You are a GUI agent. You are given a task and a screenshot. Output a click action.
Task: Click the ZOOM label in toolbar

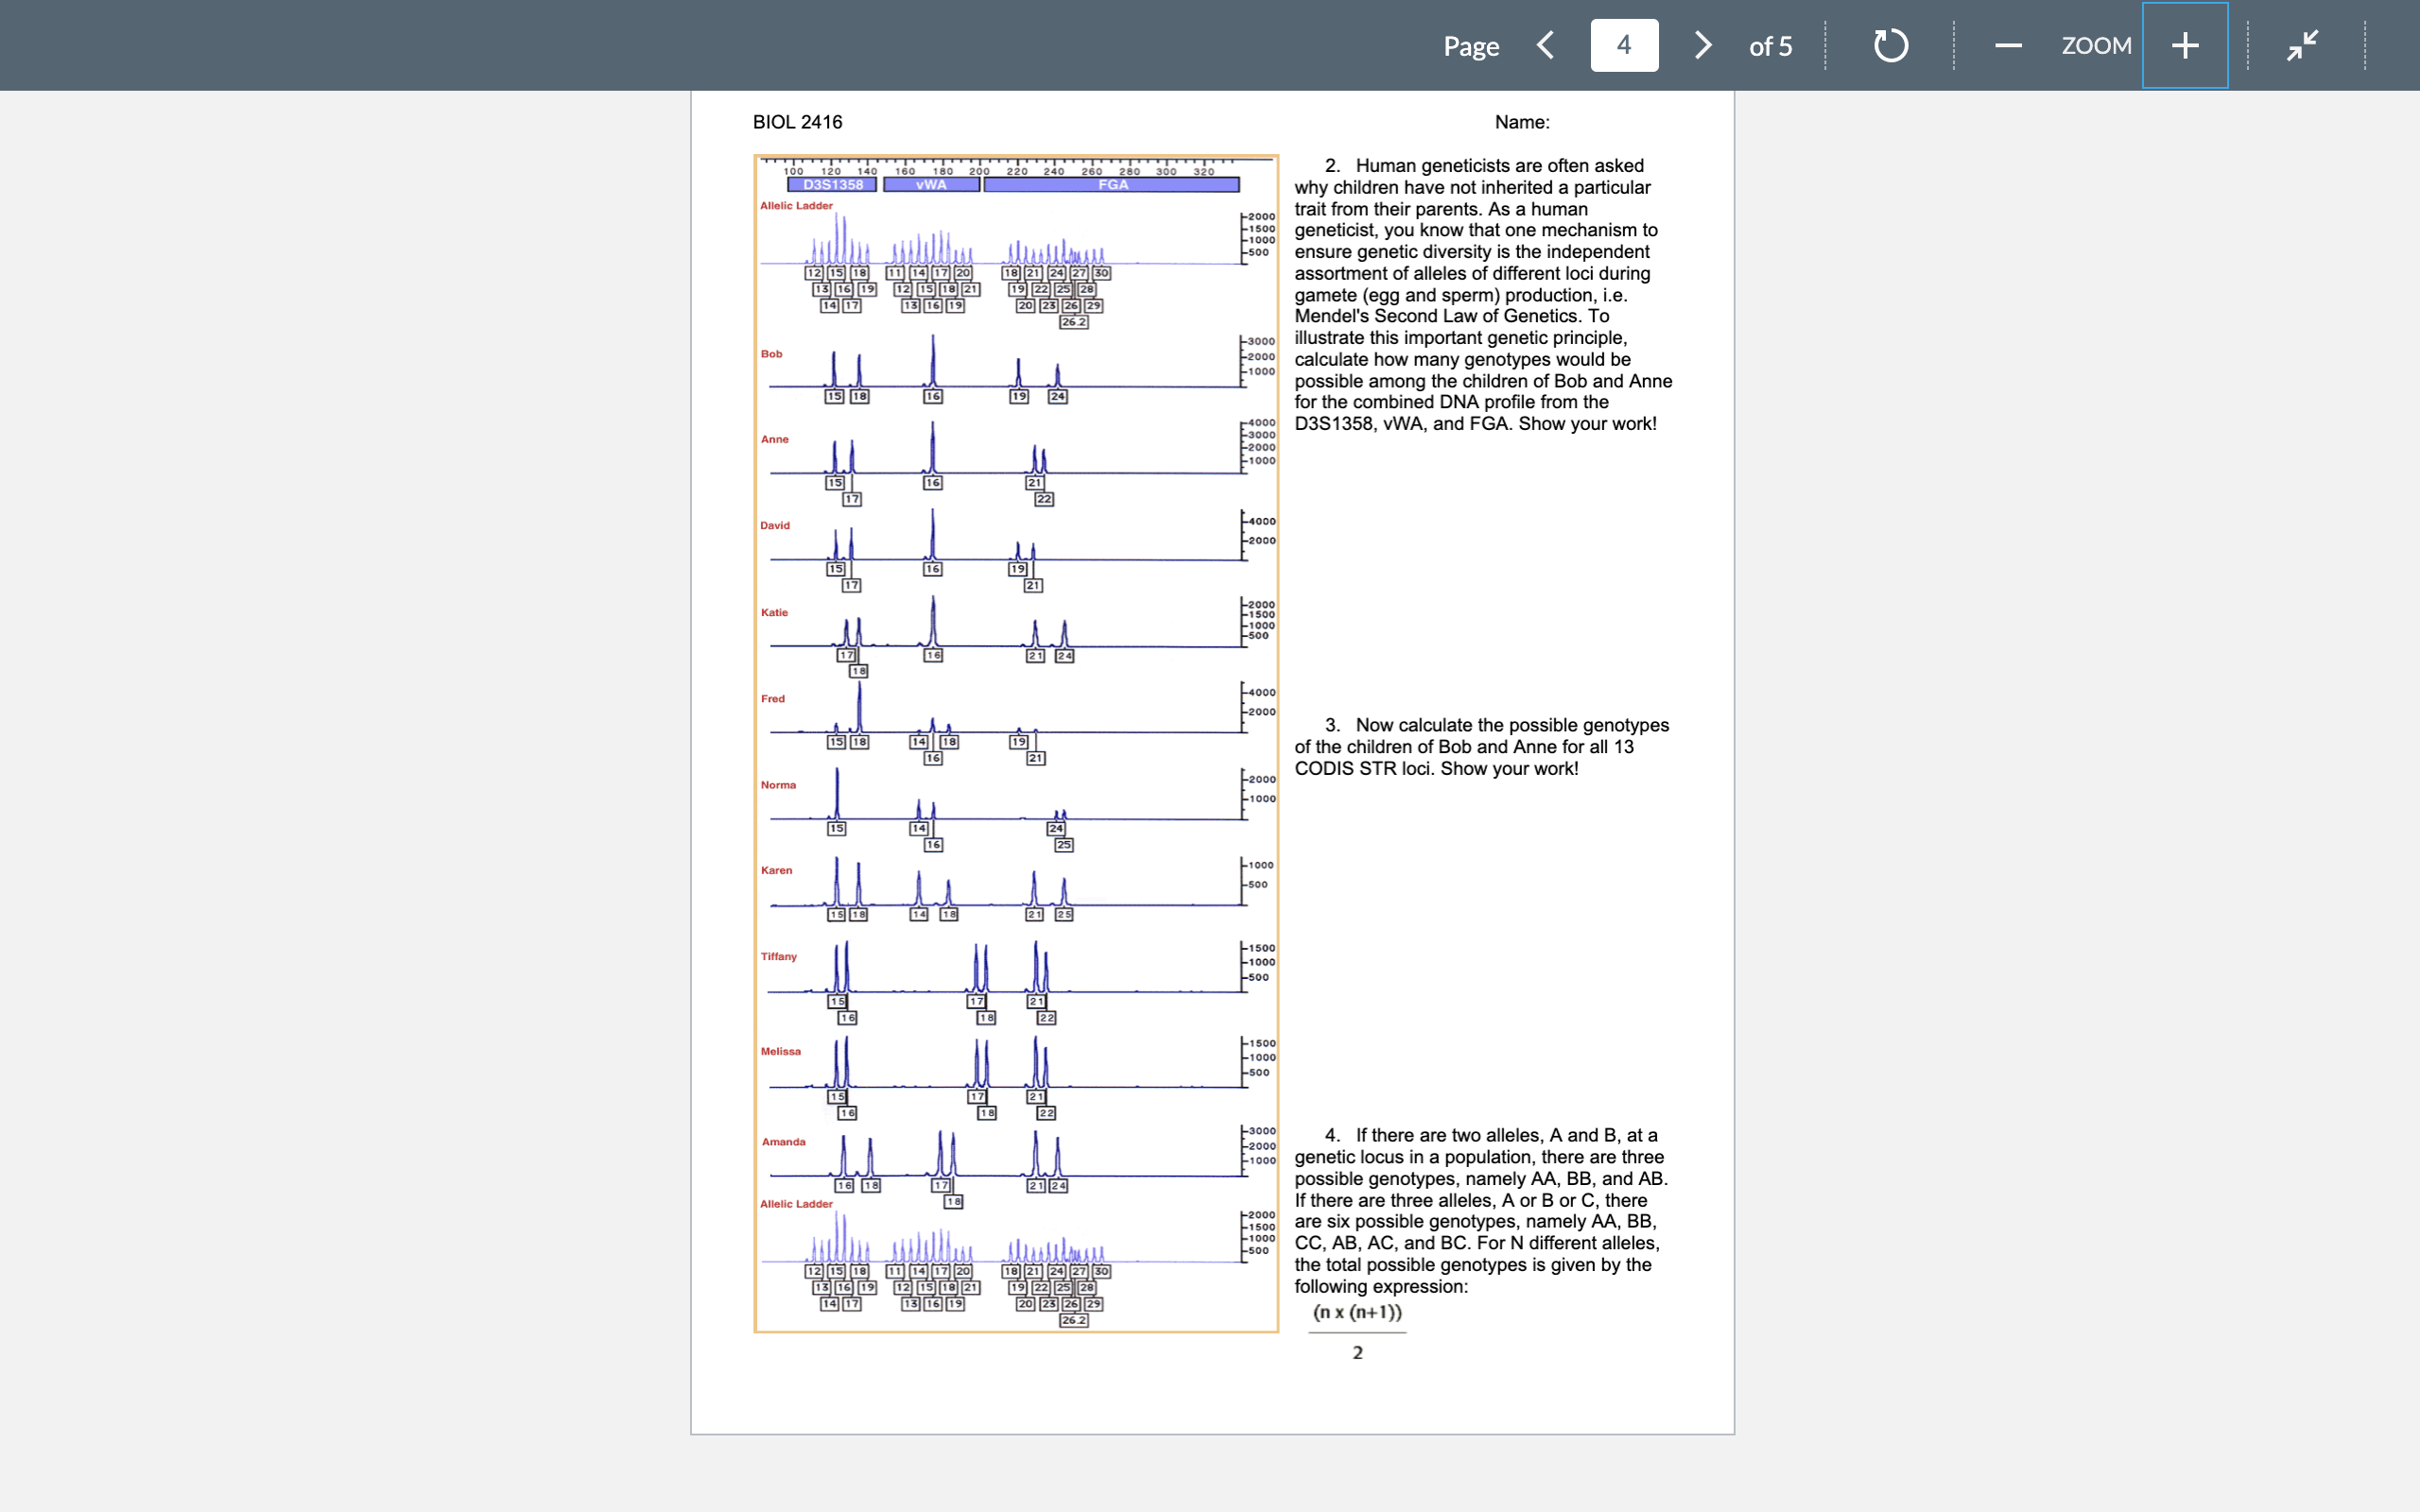coord(2096,45)
